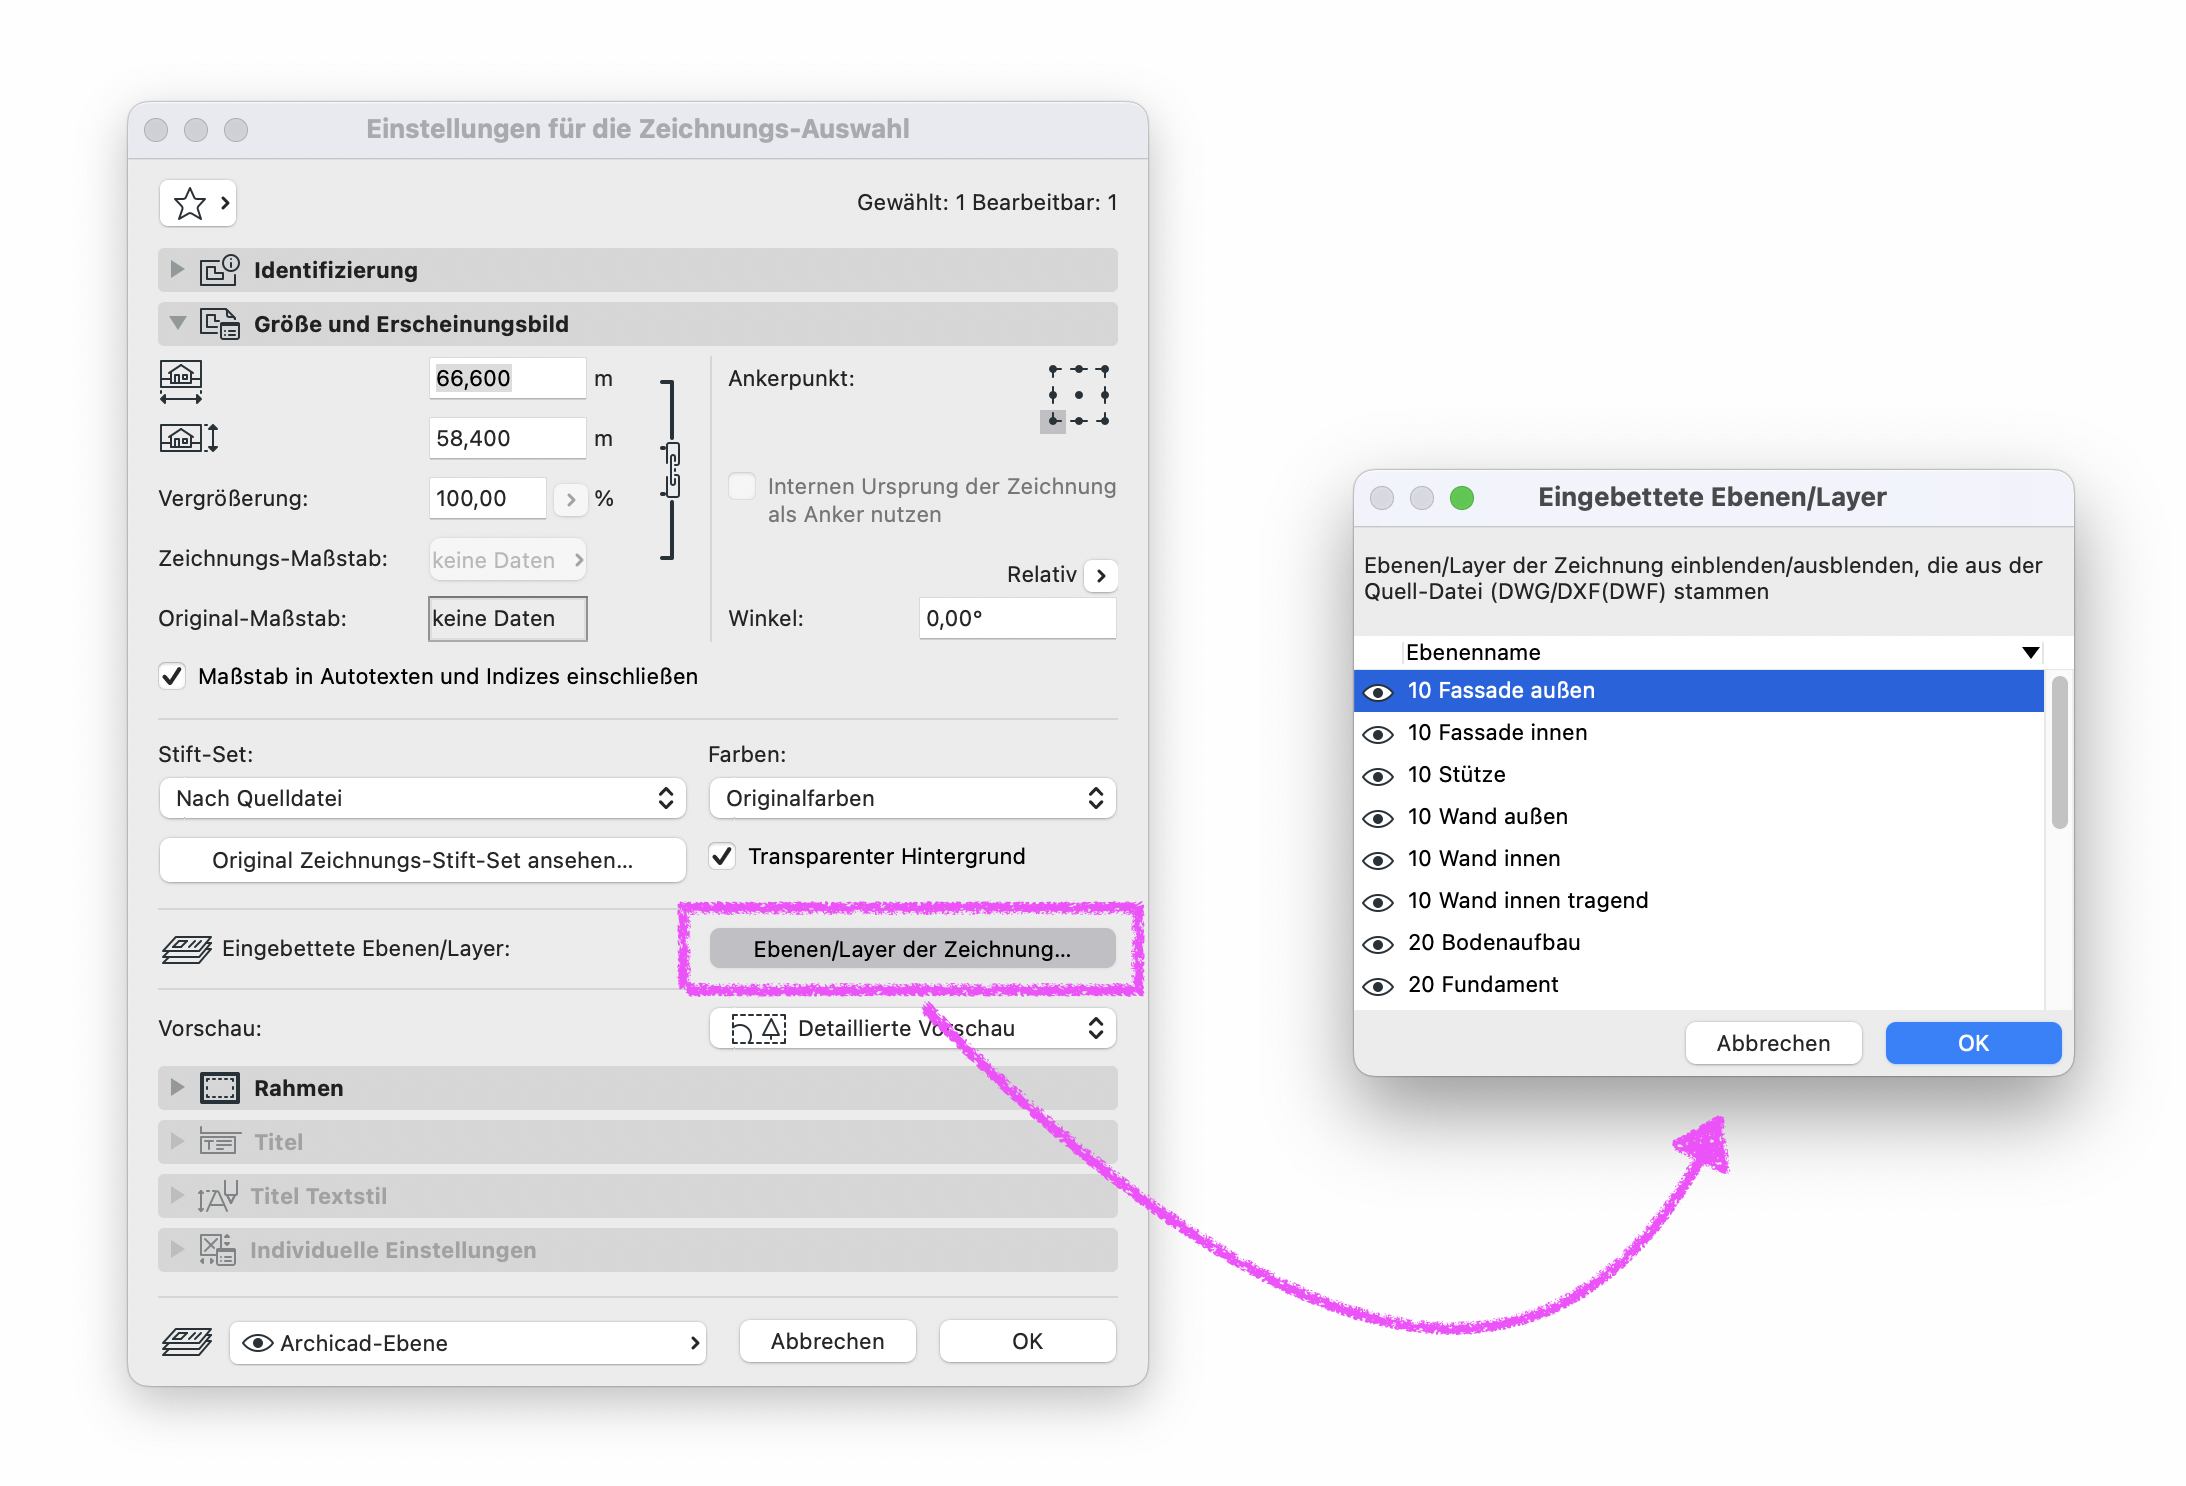Sort layers by Ebenenname column arrow
This screenshot has height=1486, width=2186.
tap(2030, 652)
